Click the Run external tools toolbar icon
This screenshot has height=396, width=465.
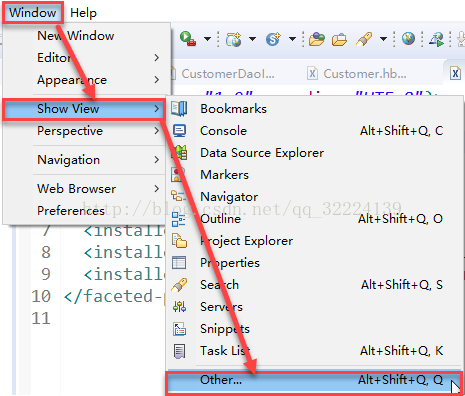coord(188,39)
